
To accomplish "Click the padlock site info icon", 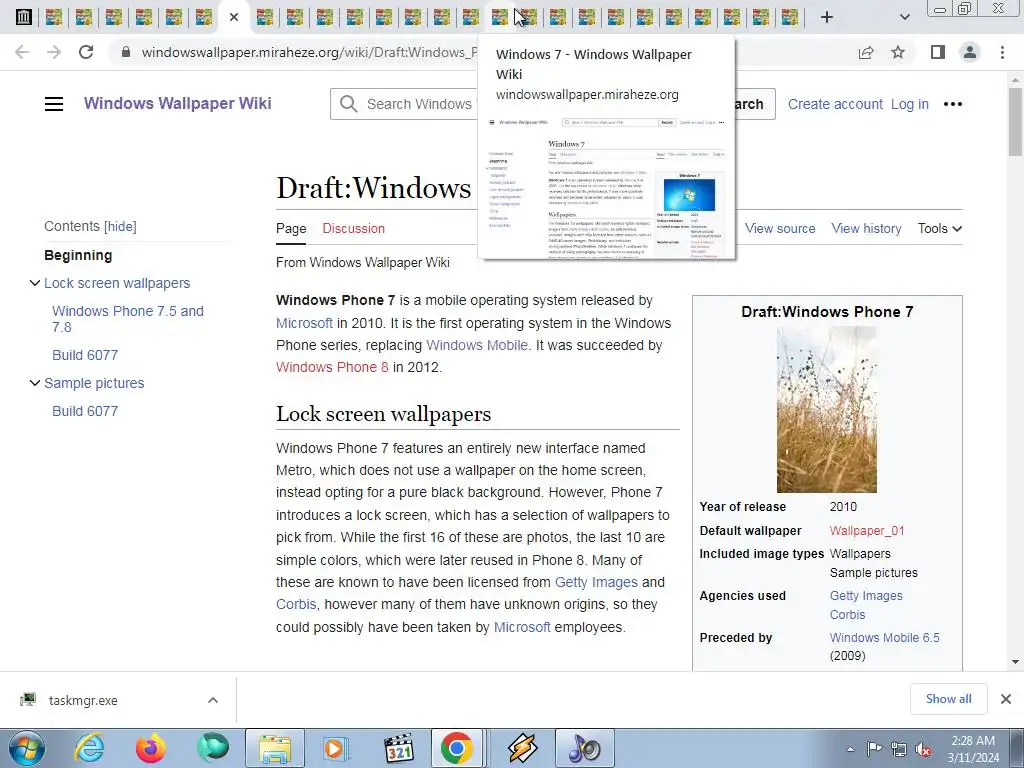I will tap(126, 52).
